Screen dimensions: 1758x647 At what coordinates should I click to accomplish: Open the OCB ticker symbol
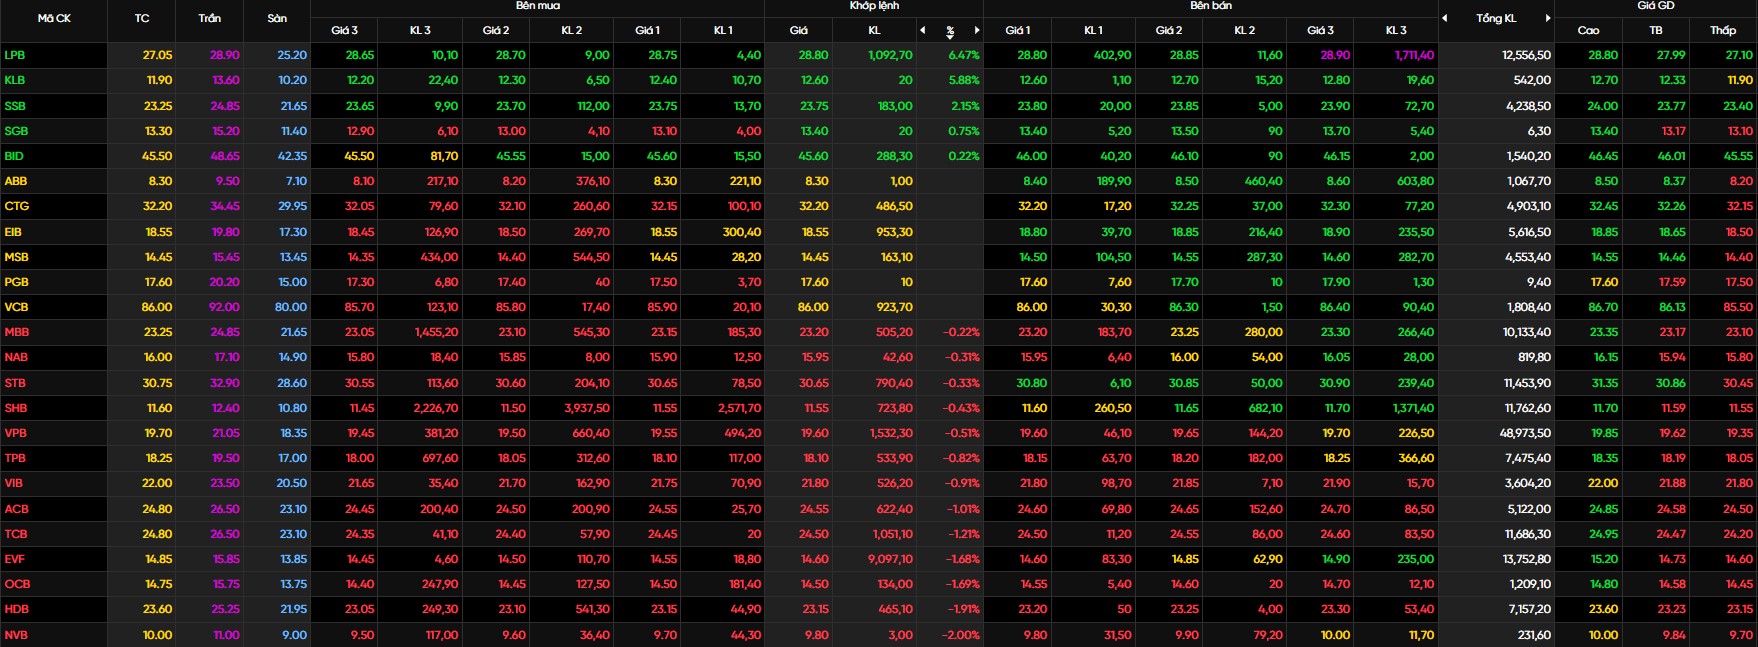click(x=17, y=584)
